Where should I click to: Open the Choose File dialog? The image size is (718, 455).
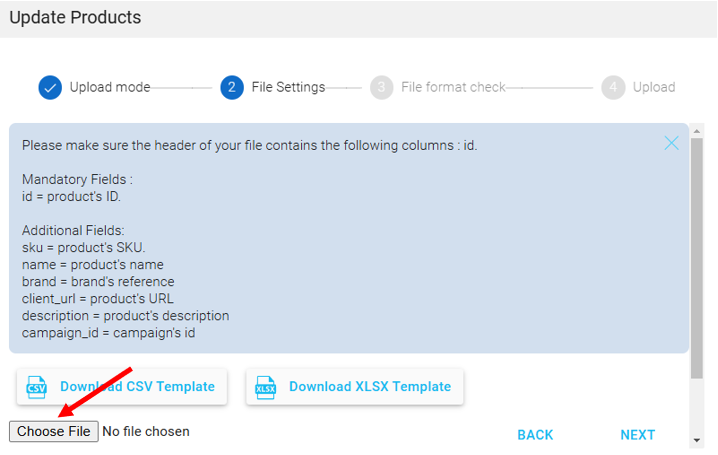54,431
